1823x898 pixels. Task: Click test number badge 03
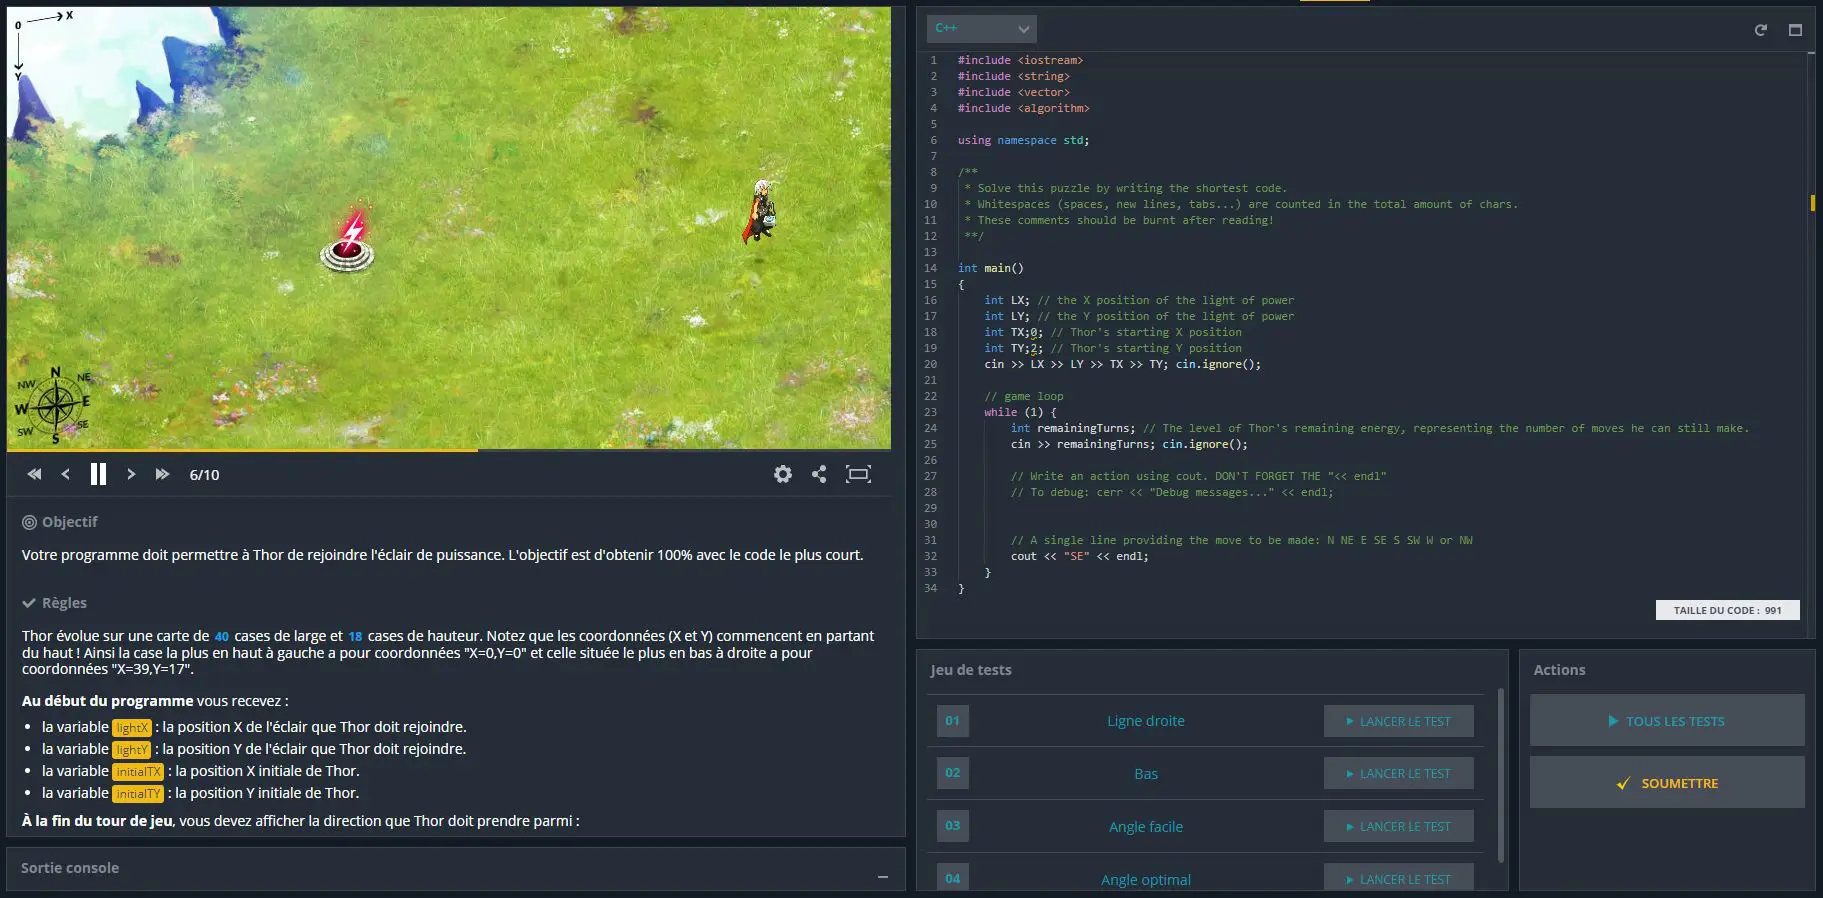[952, 826]
